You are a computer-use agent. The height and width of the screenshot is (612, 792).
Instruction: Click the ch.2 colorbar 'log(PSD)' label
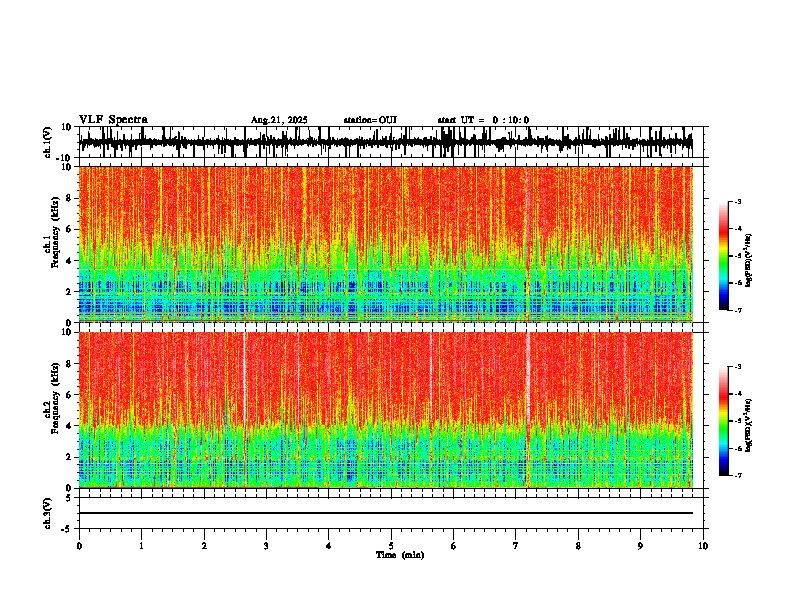(x=749, y=425)
